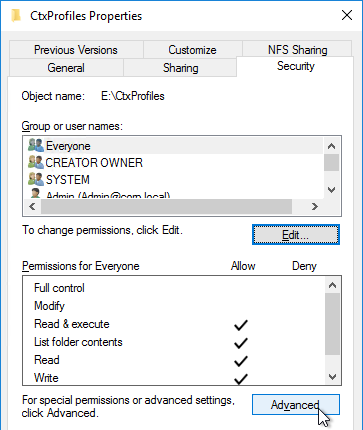This screenshot has height=430, width=363.
Task: Click down arrow of user list scrollbar
Action: tap(331, 190)
